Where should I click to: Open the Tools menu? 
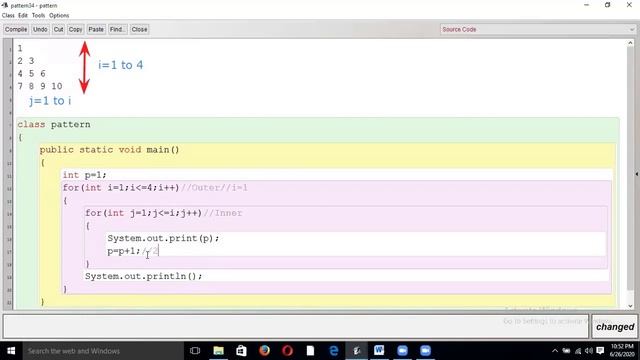point(38,16)
